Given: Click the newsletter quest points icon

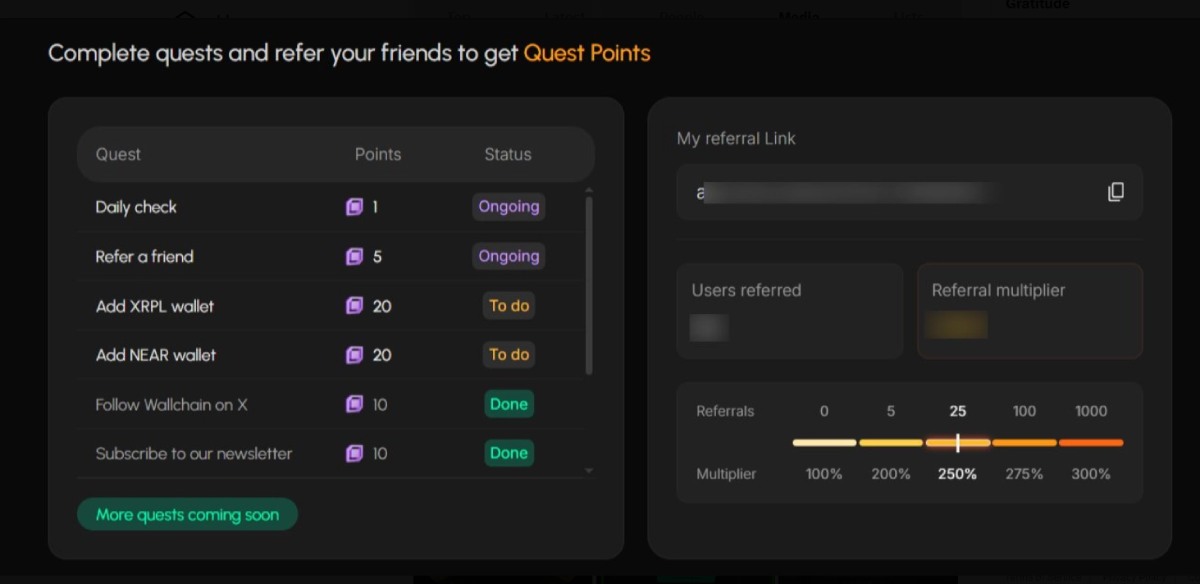Looking at the screenshot, I should 354,454.
